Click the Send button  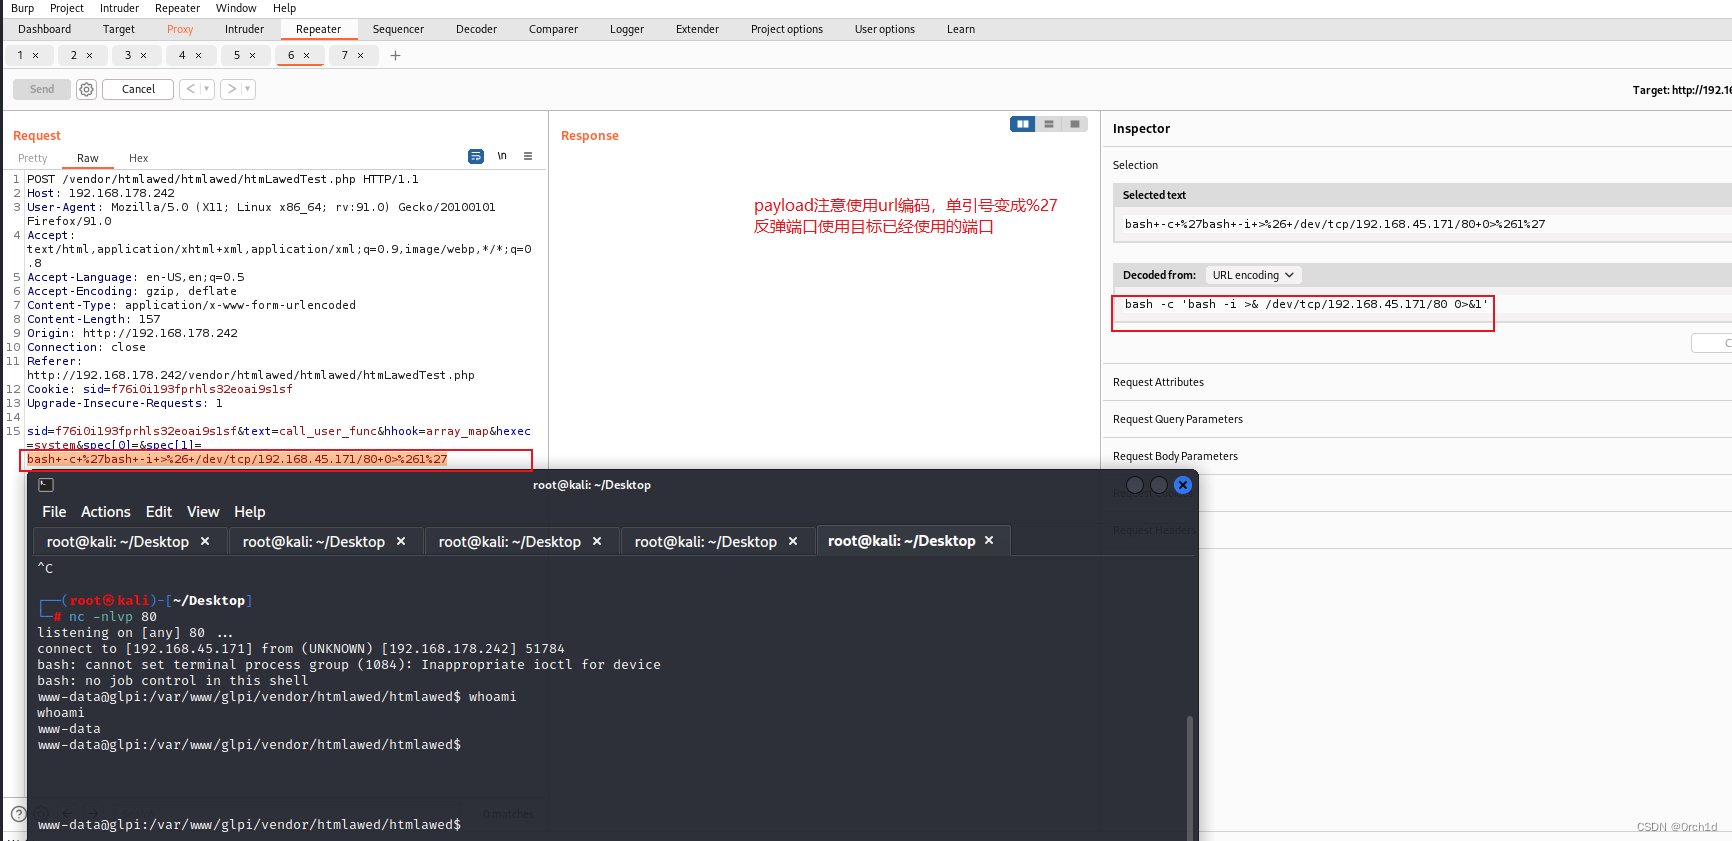[x=42, y=89]
